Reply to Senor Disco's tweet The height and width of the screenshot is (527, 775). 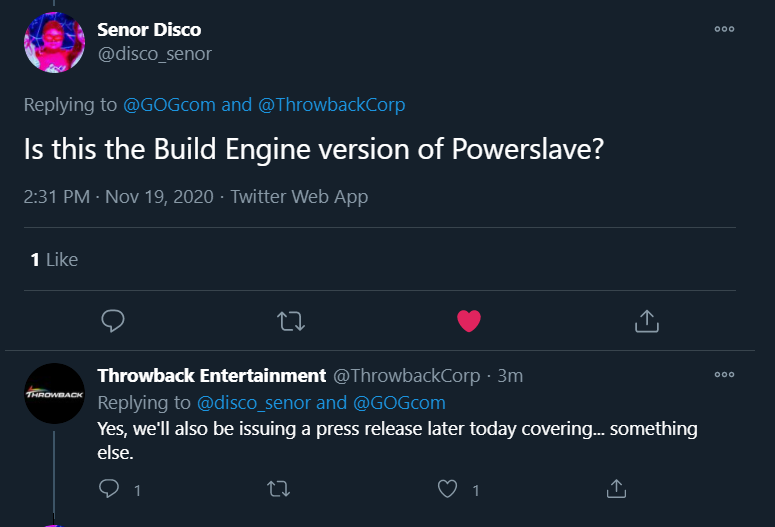[113, 321]
